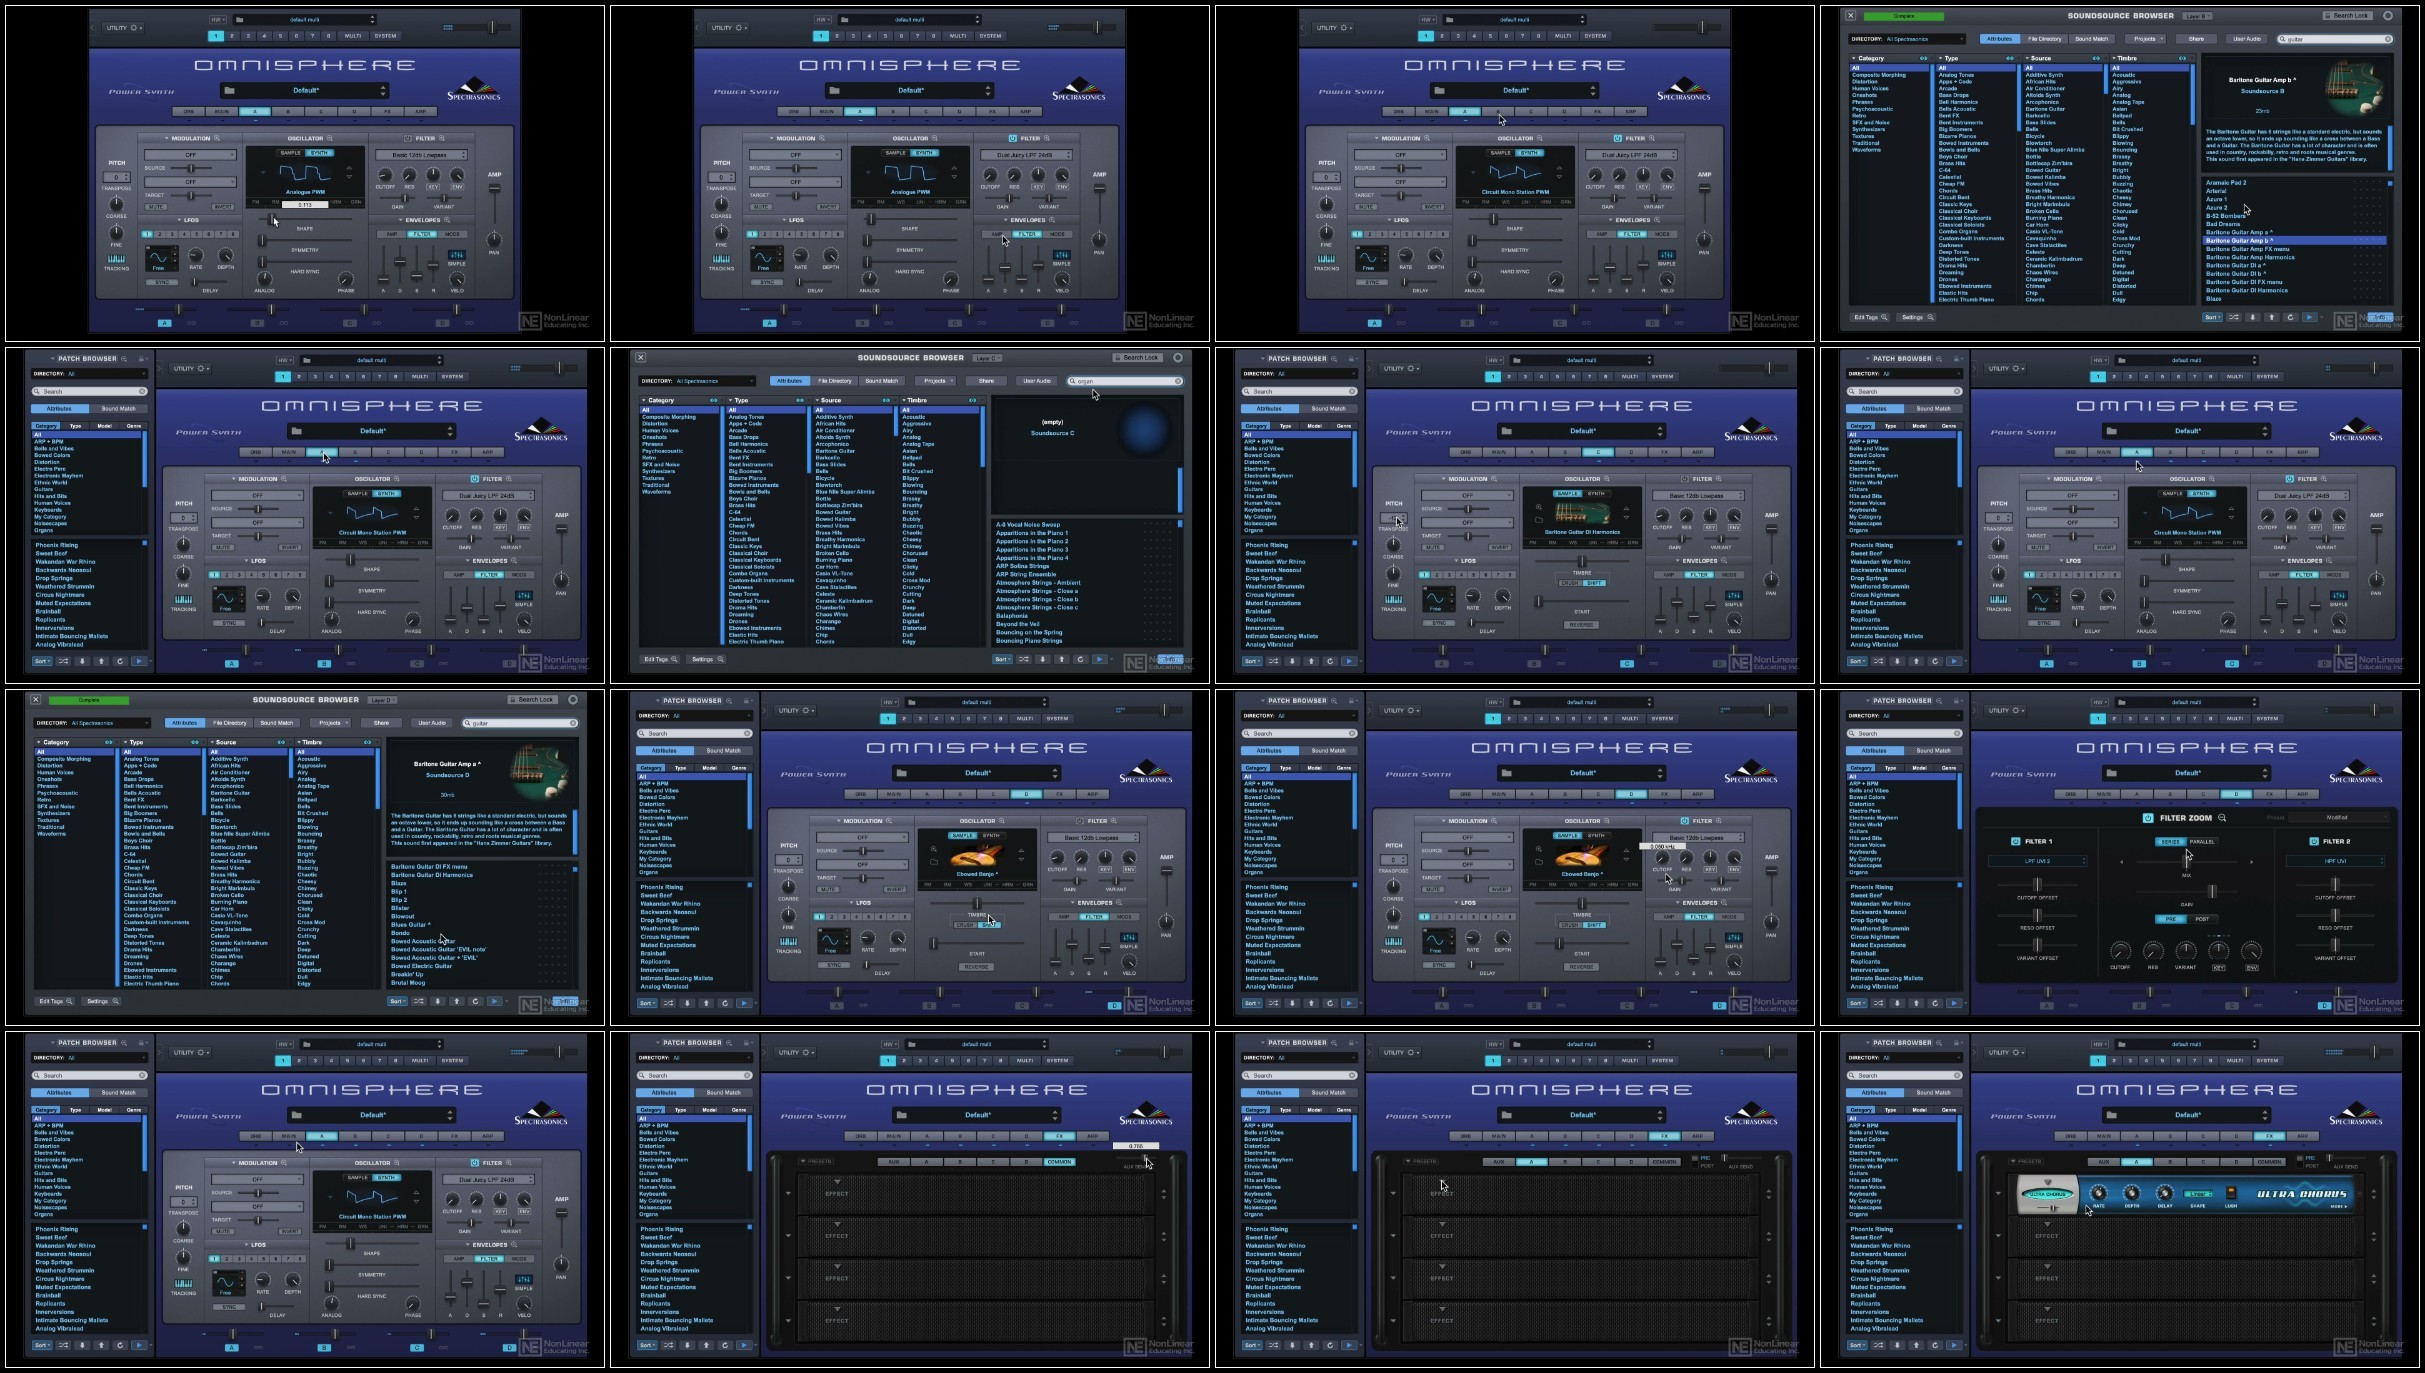Viewport: 2425px width, 1373px height.
Task: Toggle the Filter 1 power icon
Action: coord(2016,841)
